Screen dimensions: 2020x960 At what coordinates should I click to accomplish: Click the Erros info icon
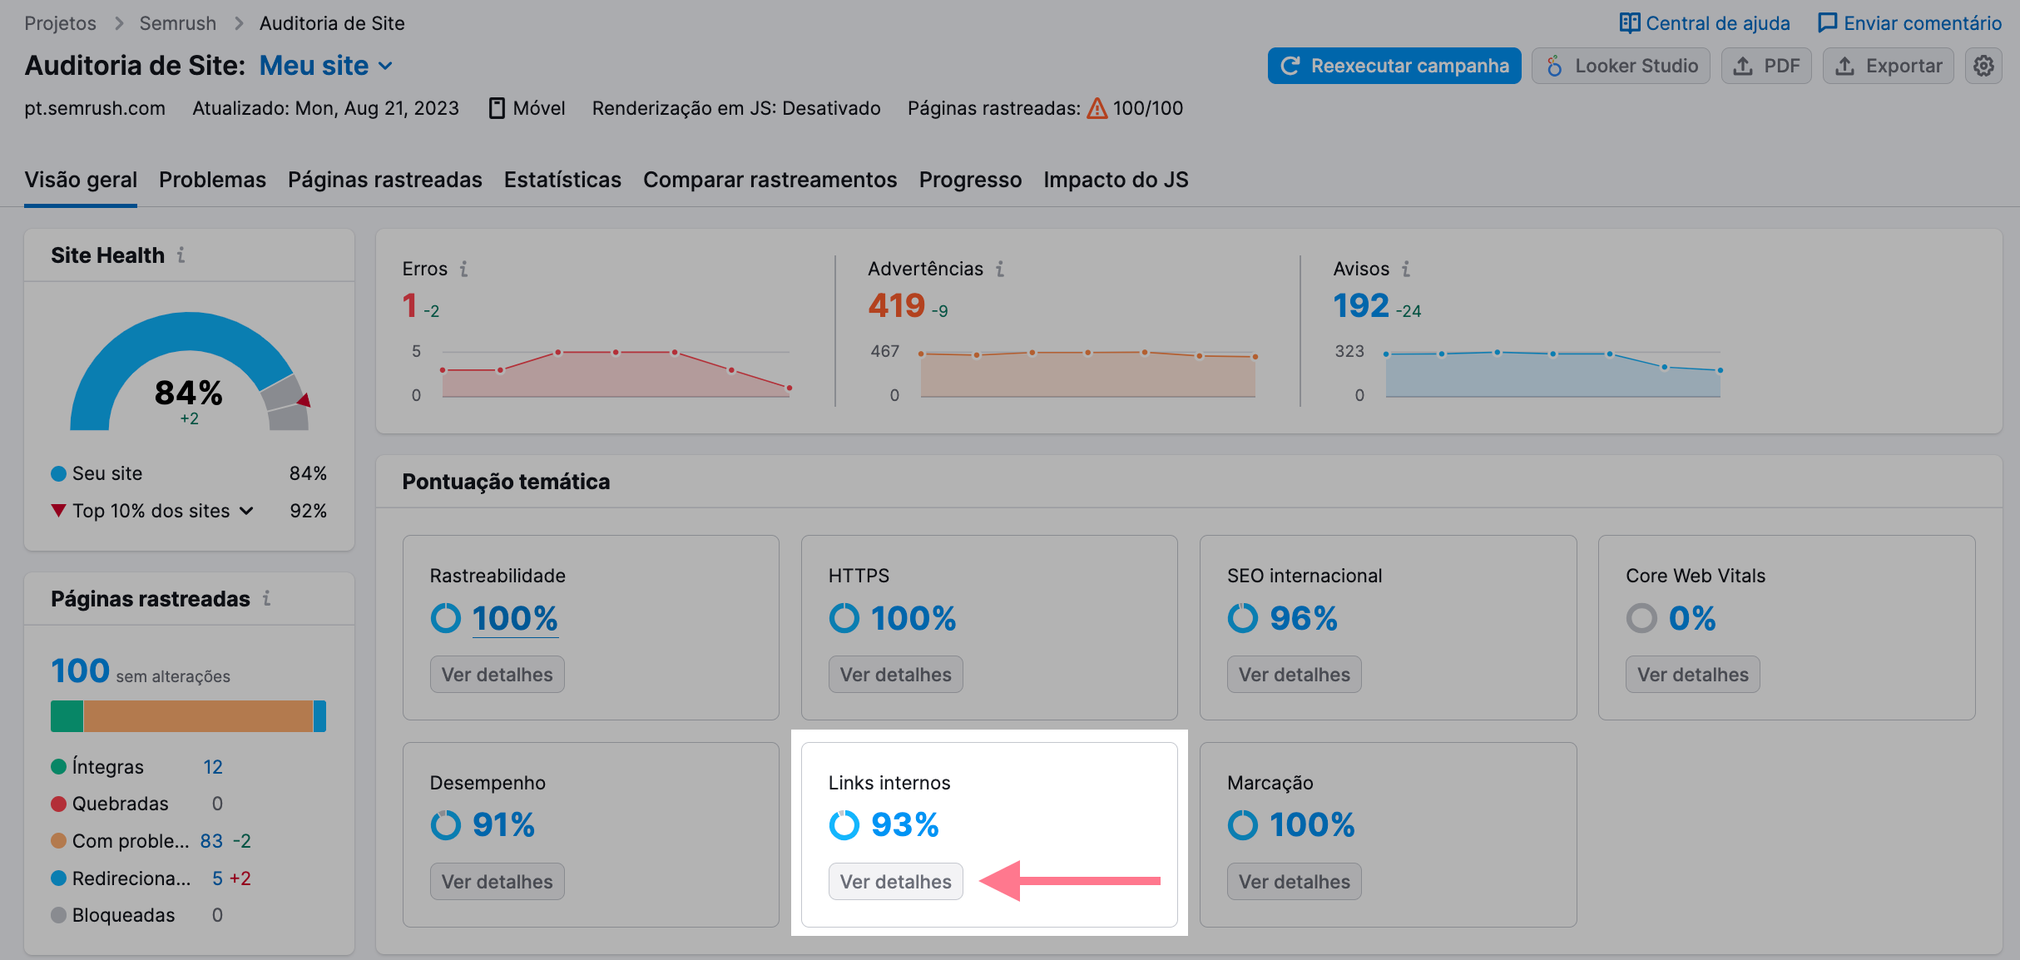(x=463, y=268)
